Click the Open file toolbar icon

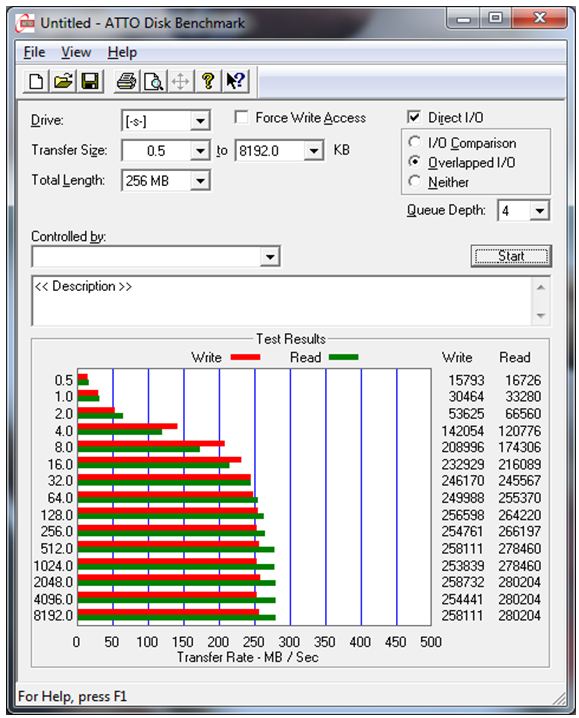pos(63,82)
